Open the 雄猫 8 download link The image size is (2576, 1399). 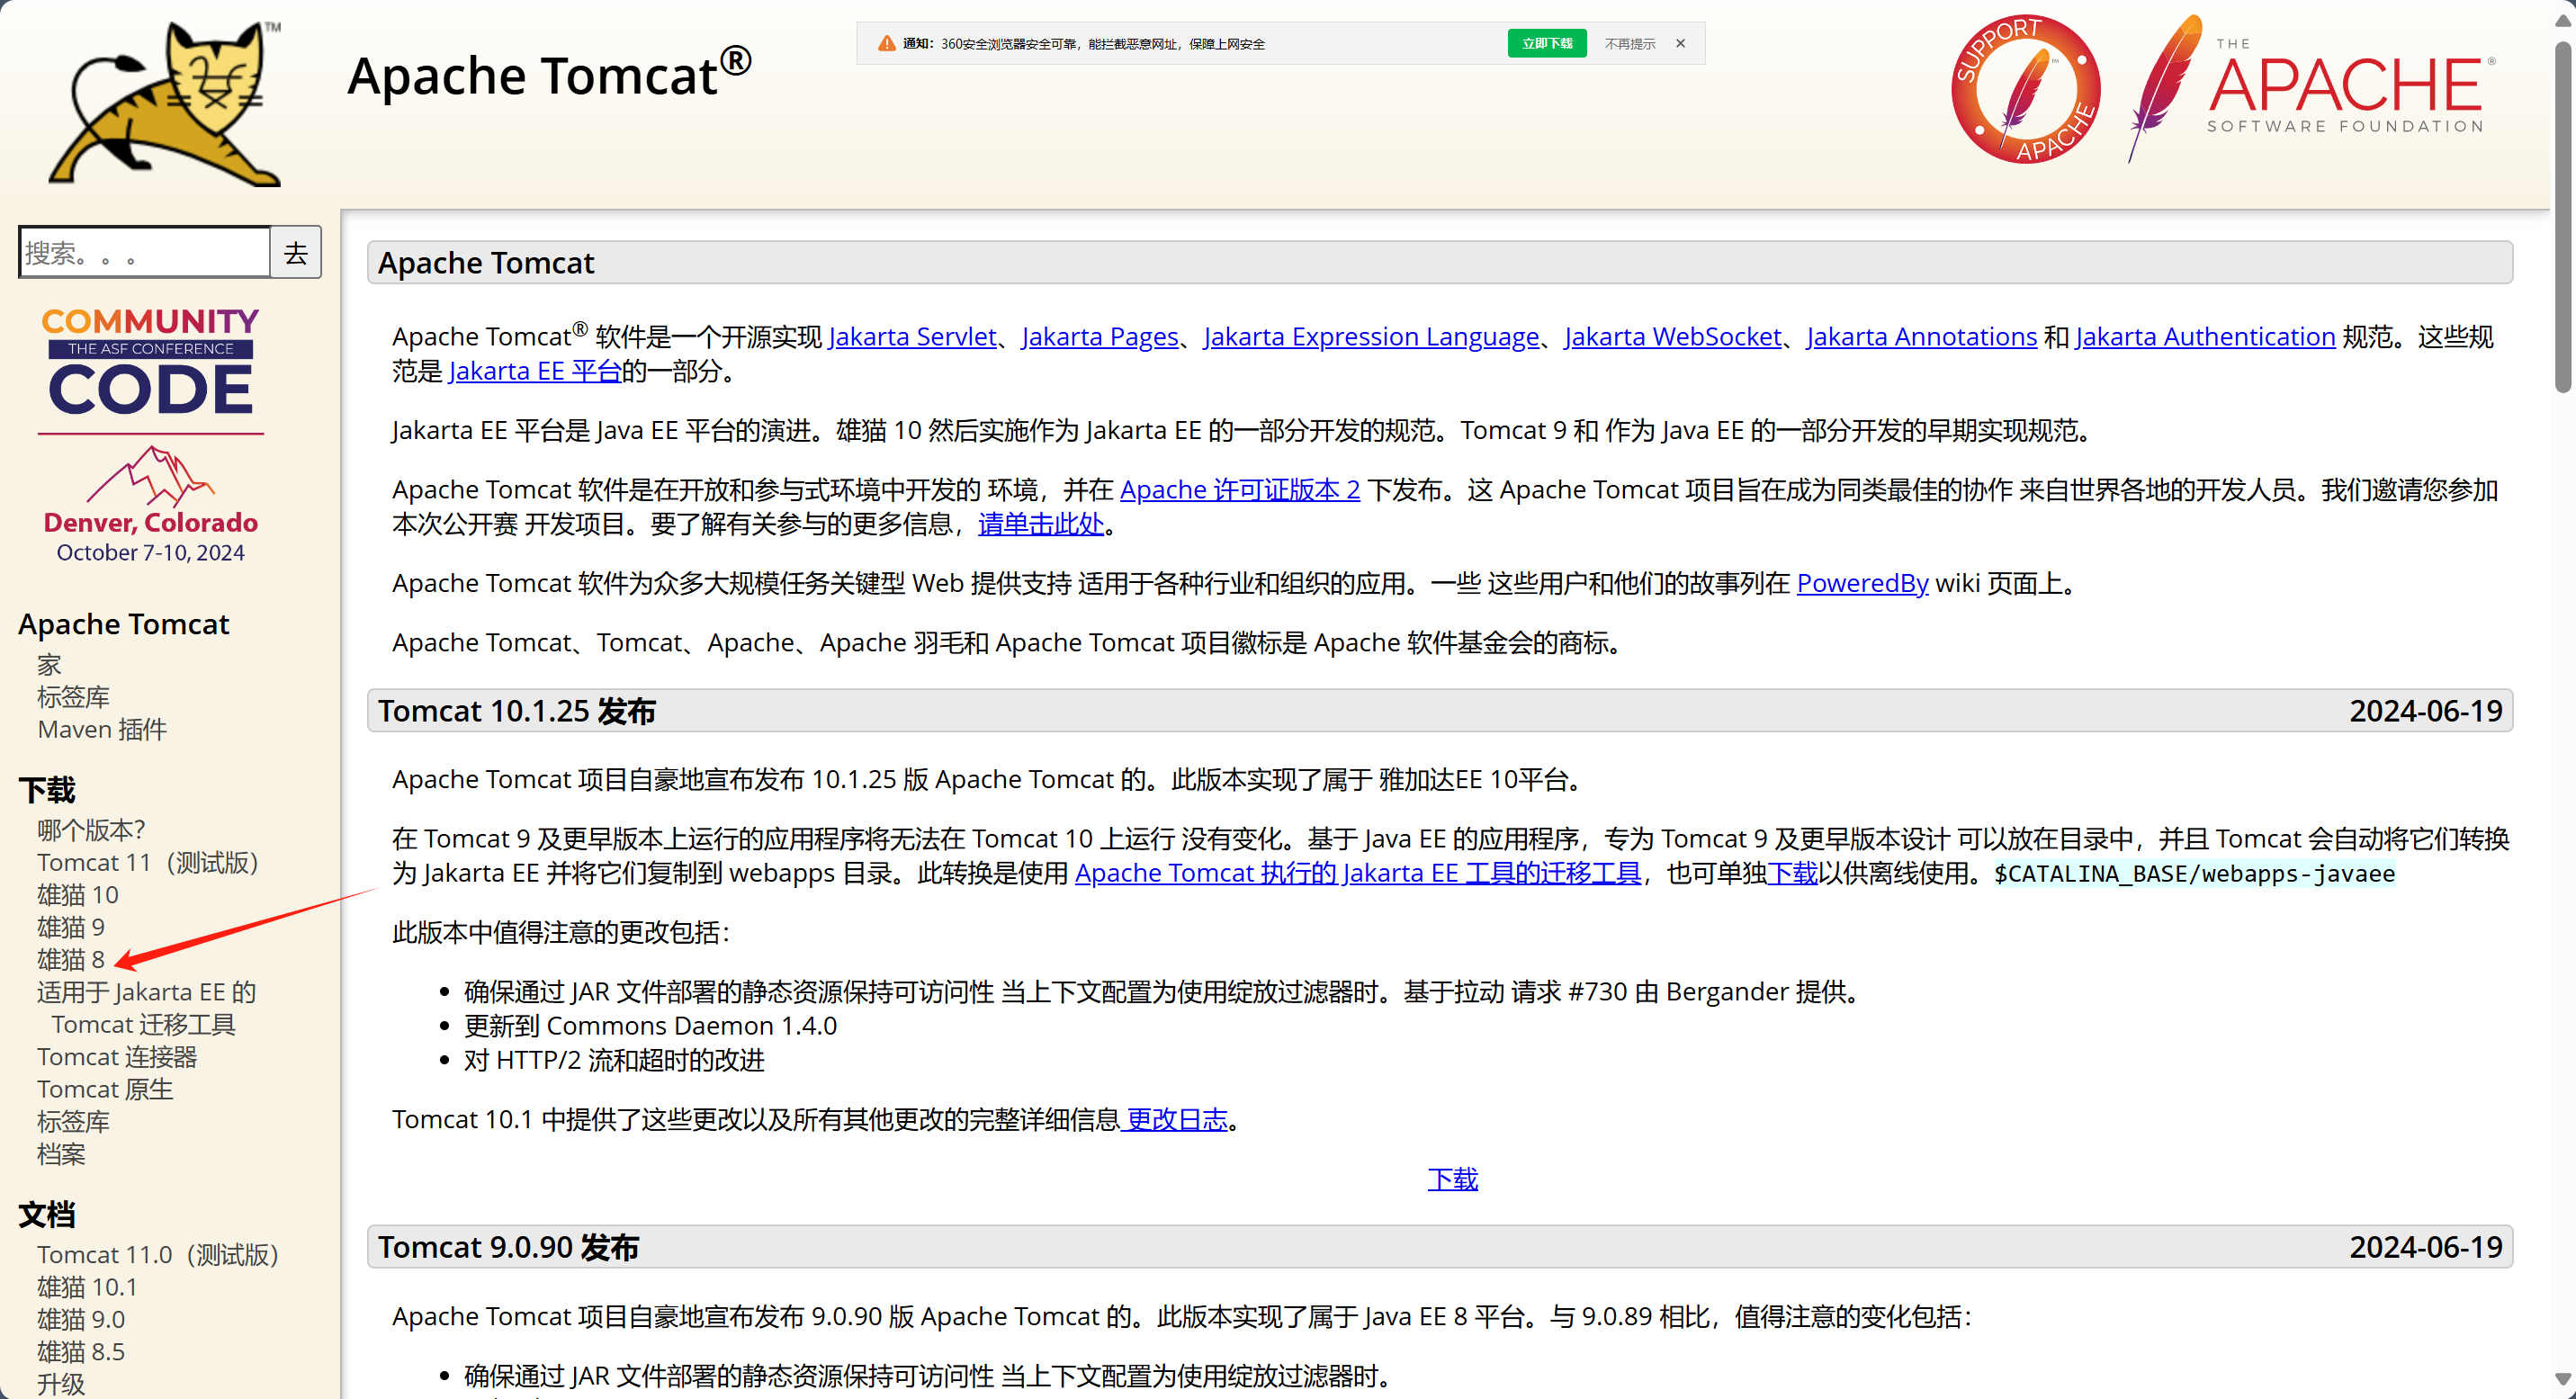click(x=71, y=959)
